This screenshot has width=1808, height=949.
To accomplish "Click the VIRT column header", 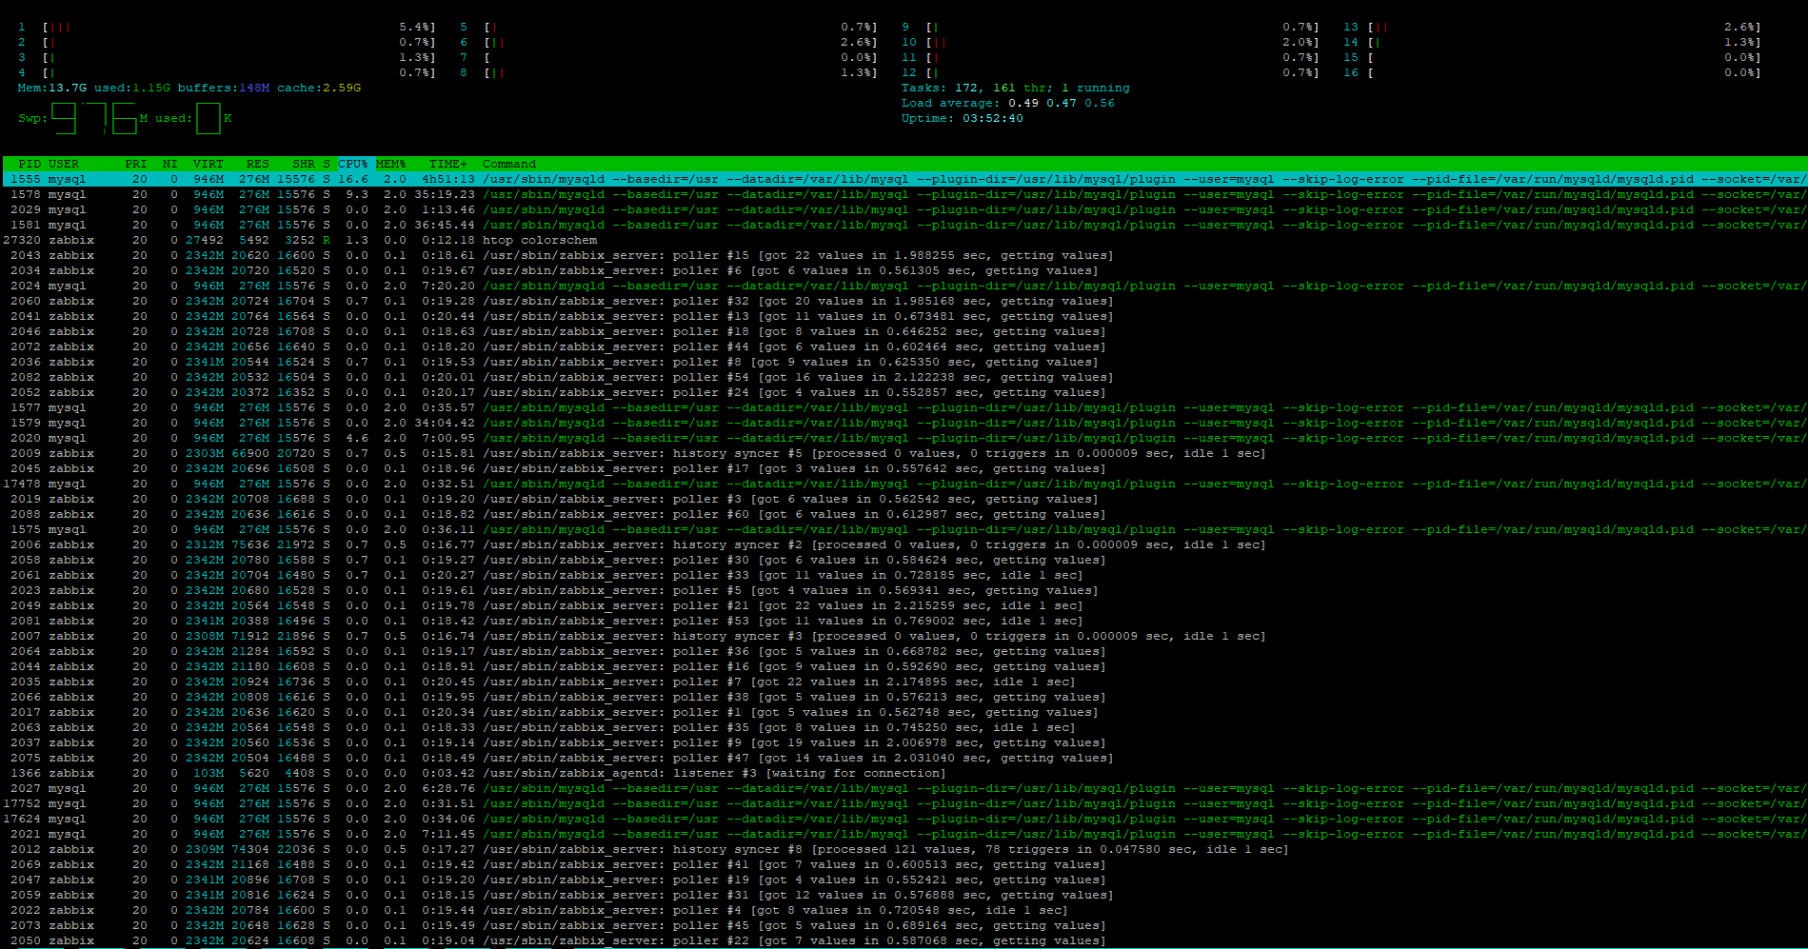I will coord(208,164).
